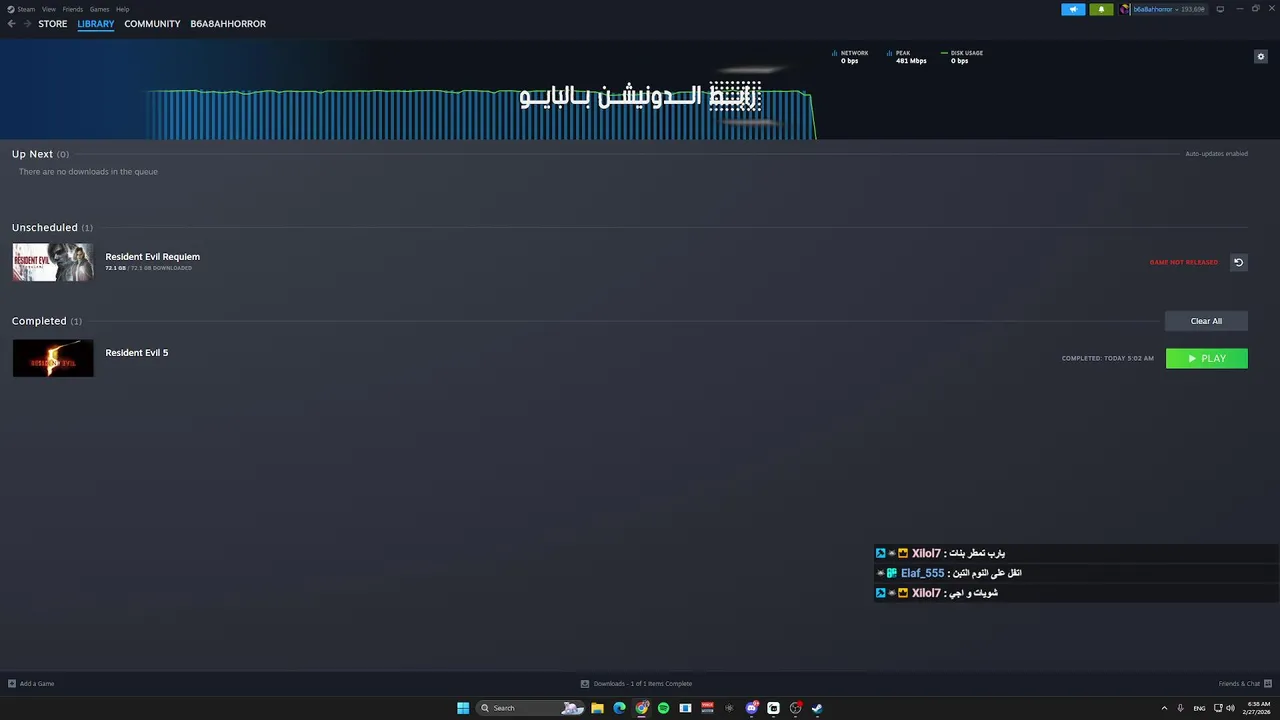This screenshot has width=1280, height=720.
Task: Open Friends & Chat
Action: click(1244, 684)
